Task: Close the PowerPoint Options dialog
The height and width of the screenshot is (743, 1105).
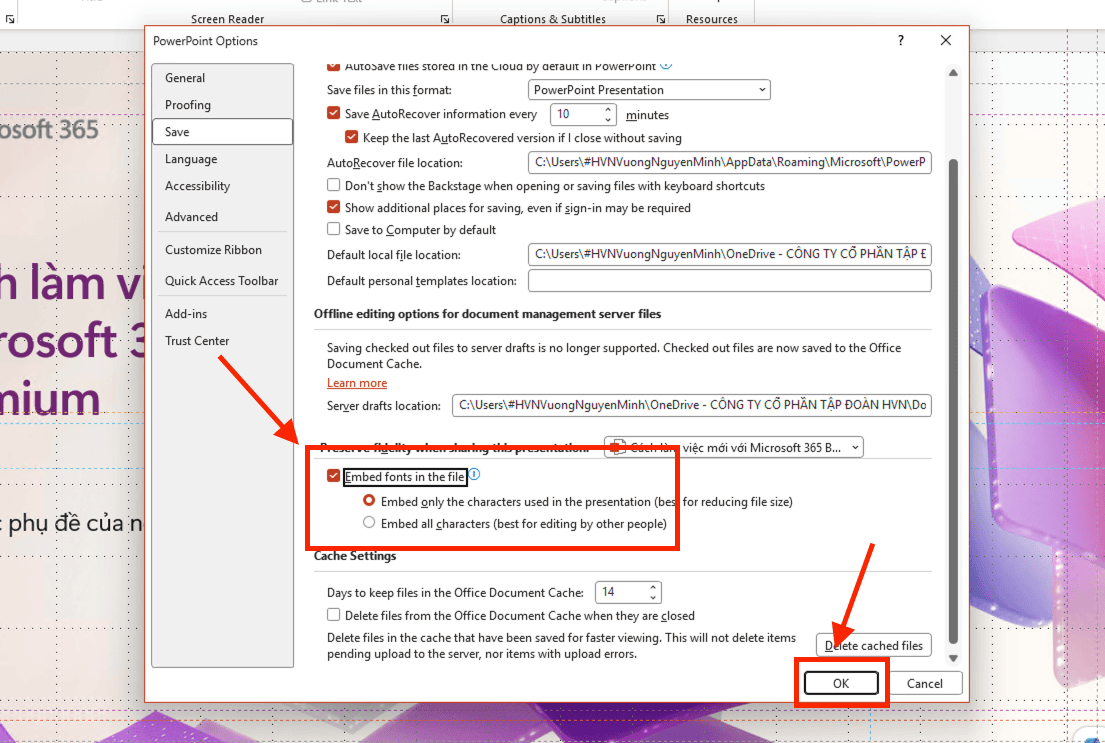Action: coord(946,40)
